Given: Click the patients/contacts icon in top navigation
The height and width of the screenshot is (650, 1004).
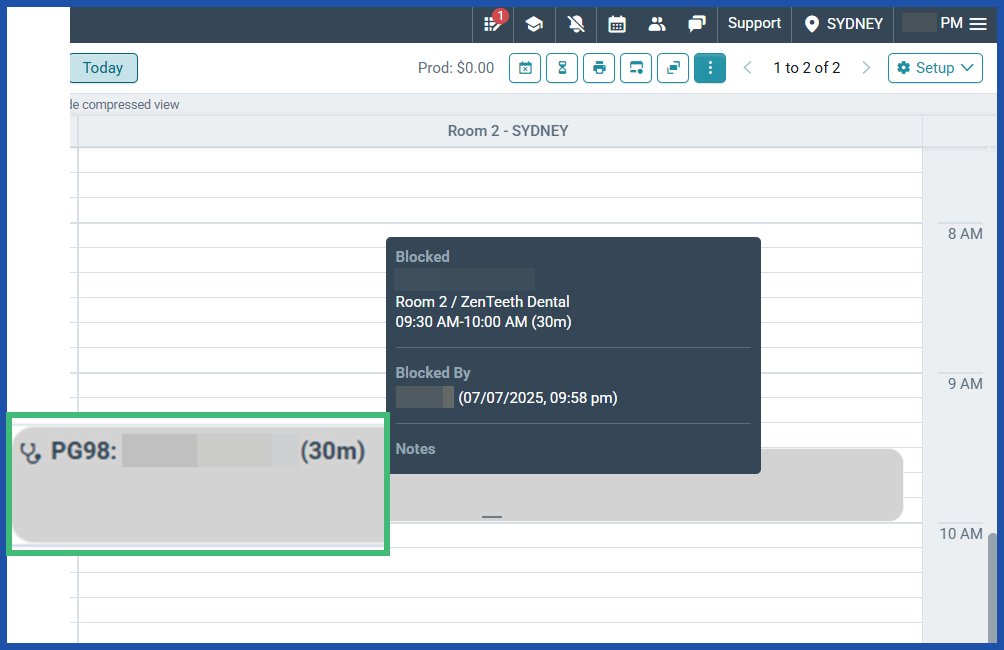Looking at the screenshot, I should (x=657, y=24).
